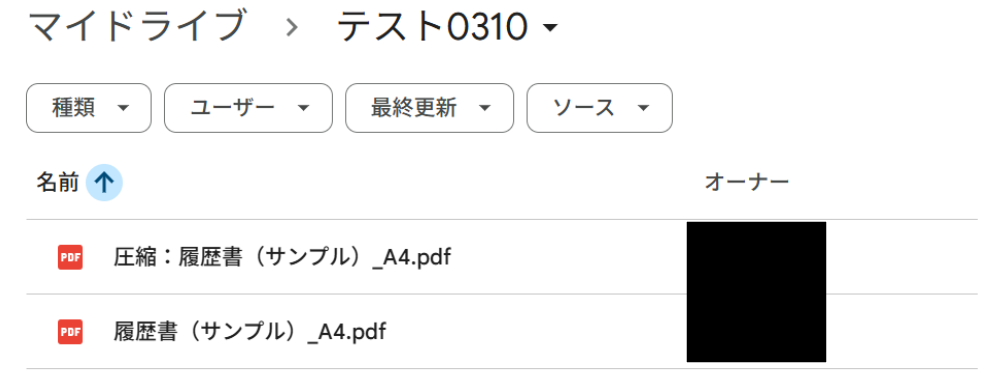Click the caret arrow on the 最終更新 chip

484,108
